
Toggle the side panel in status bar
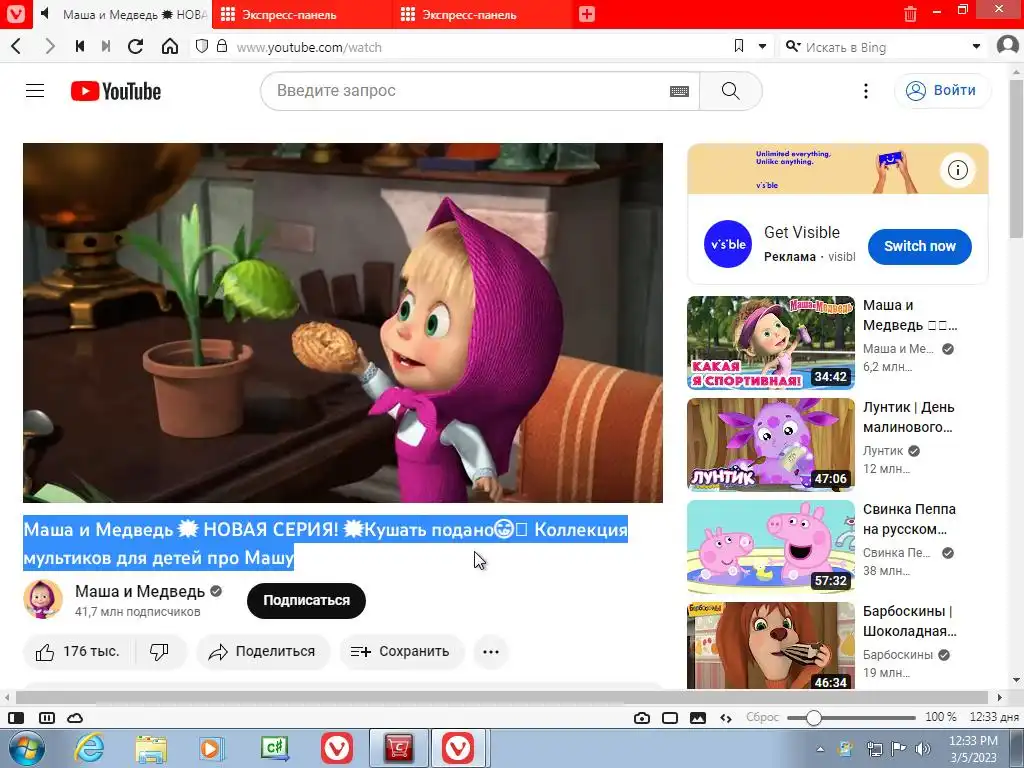point(16,718)
